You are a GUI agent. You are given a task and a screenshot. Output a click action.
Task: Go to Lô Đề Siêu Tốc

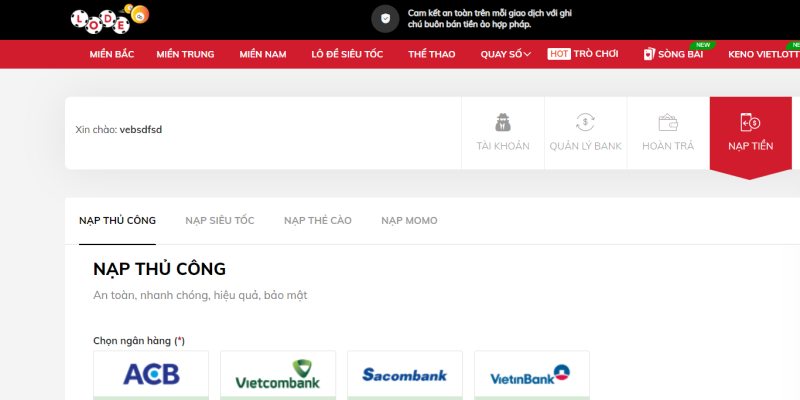pos(347,54)
